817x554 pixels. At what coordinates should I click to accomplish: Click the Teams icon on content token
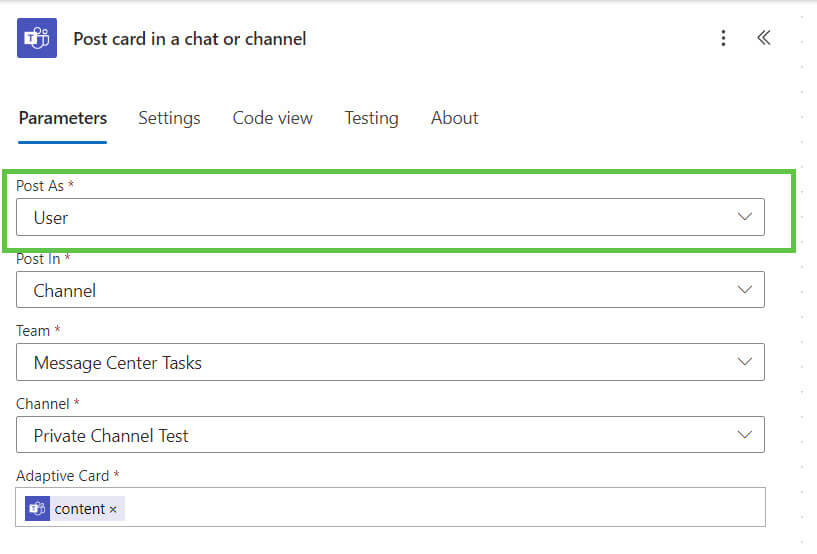(x=37, y=508)
